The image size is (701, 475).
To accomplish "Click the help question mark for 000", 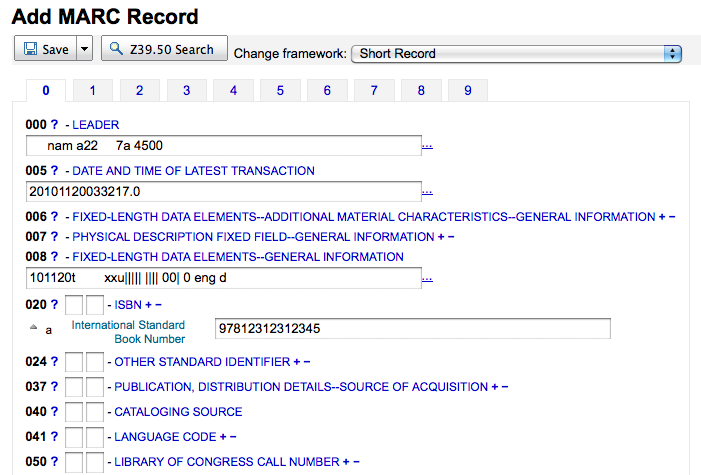I will click(55, 125).
